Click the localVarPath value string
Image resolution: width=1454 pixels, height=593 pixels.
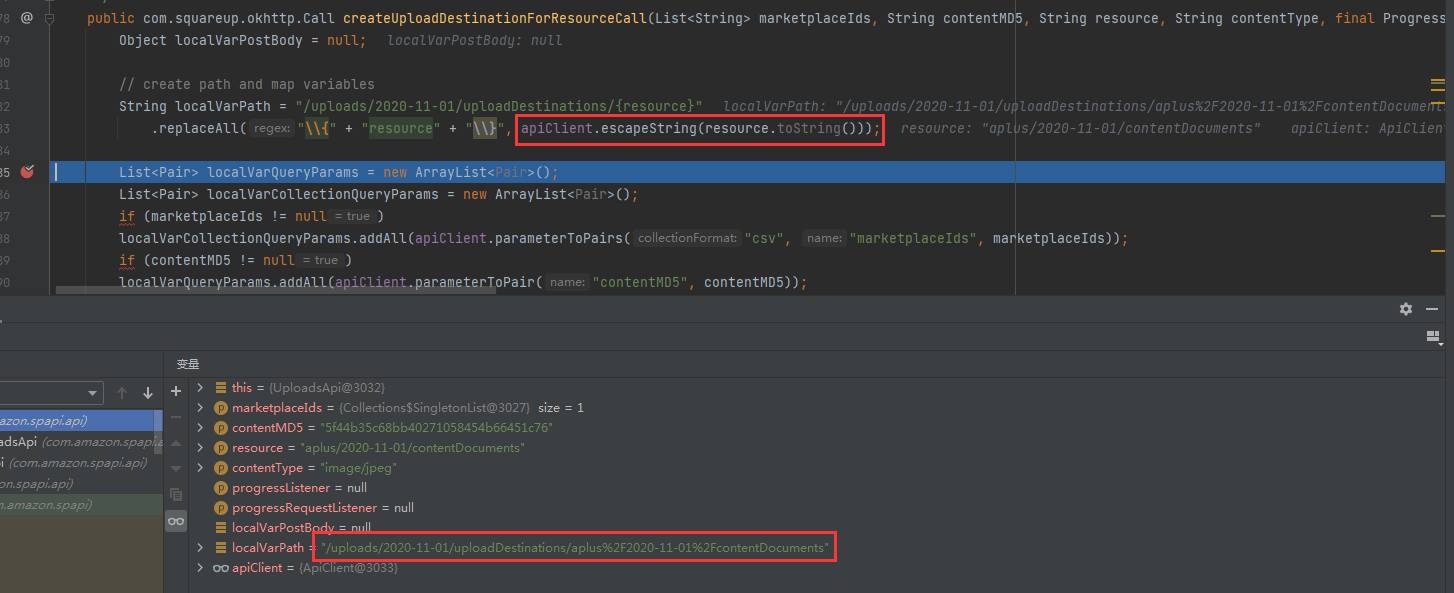pos(575,547)
